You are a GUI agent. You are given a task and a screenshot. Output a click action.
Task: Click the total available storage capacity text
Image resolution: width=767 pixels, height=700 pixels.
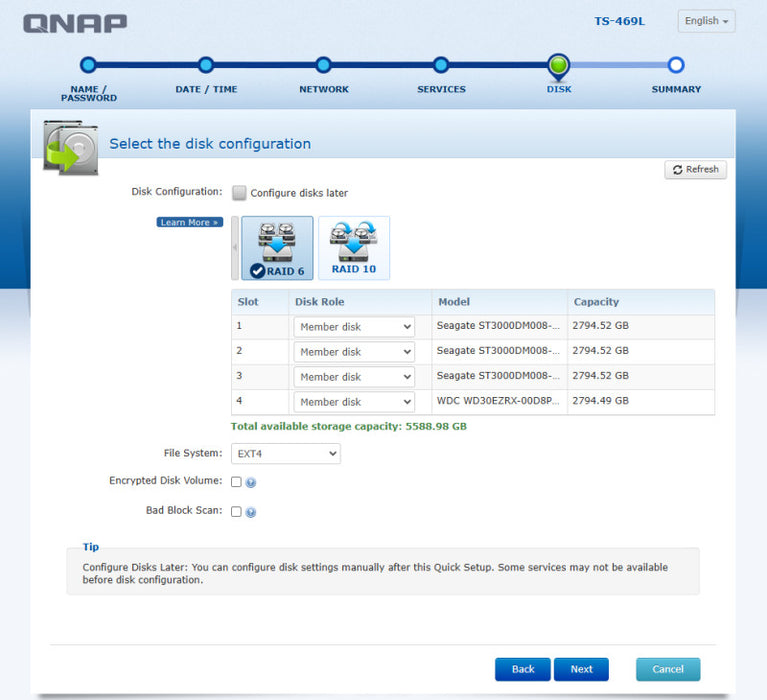[349, 427]
